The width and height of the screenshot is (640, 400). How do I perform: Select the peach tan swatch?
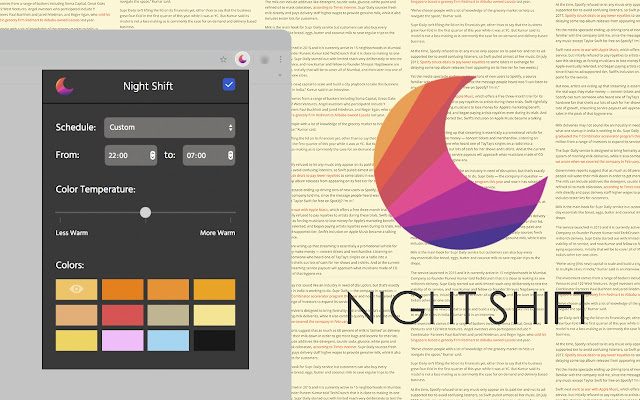coord(76,315)
